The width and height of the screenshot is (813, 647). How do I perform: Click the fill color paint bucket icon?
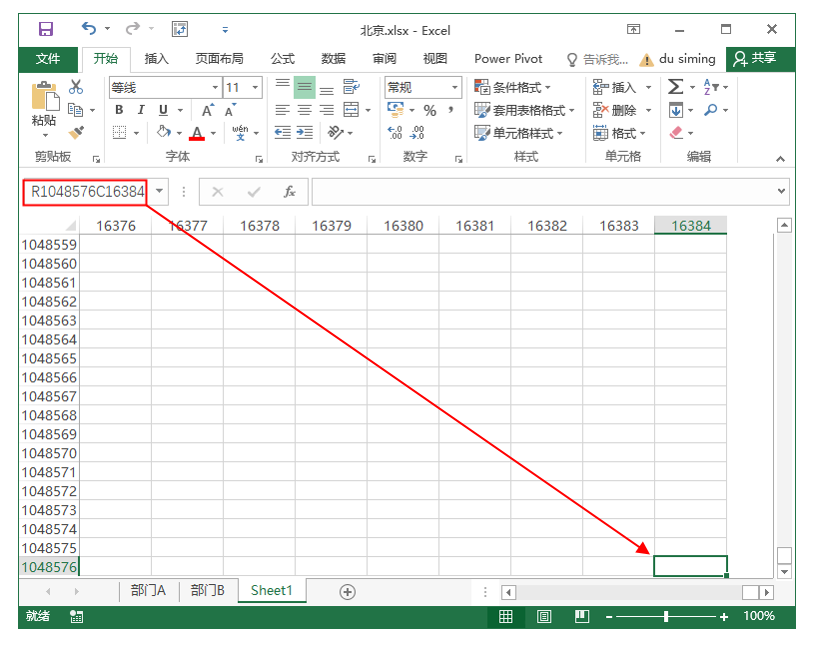click(x=164, y=133)
